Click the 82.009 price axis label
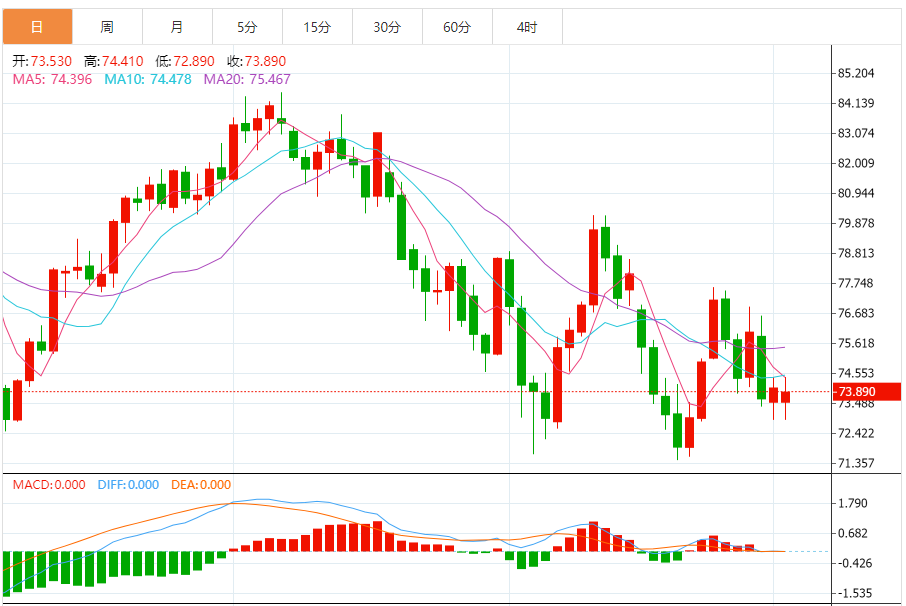This screenshot has width=906, height=606. pos(856,163)
